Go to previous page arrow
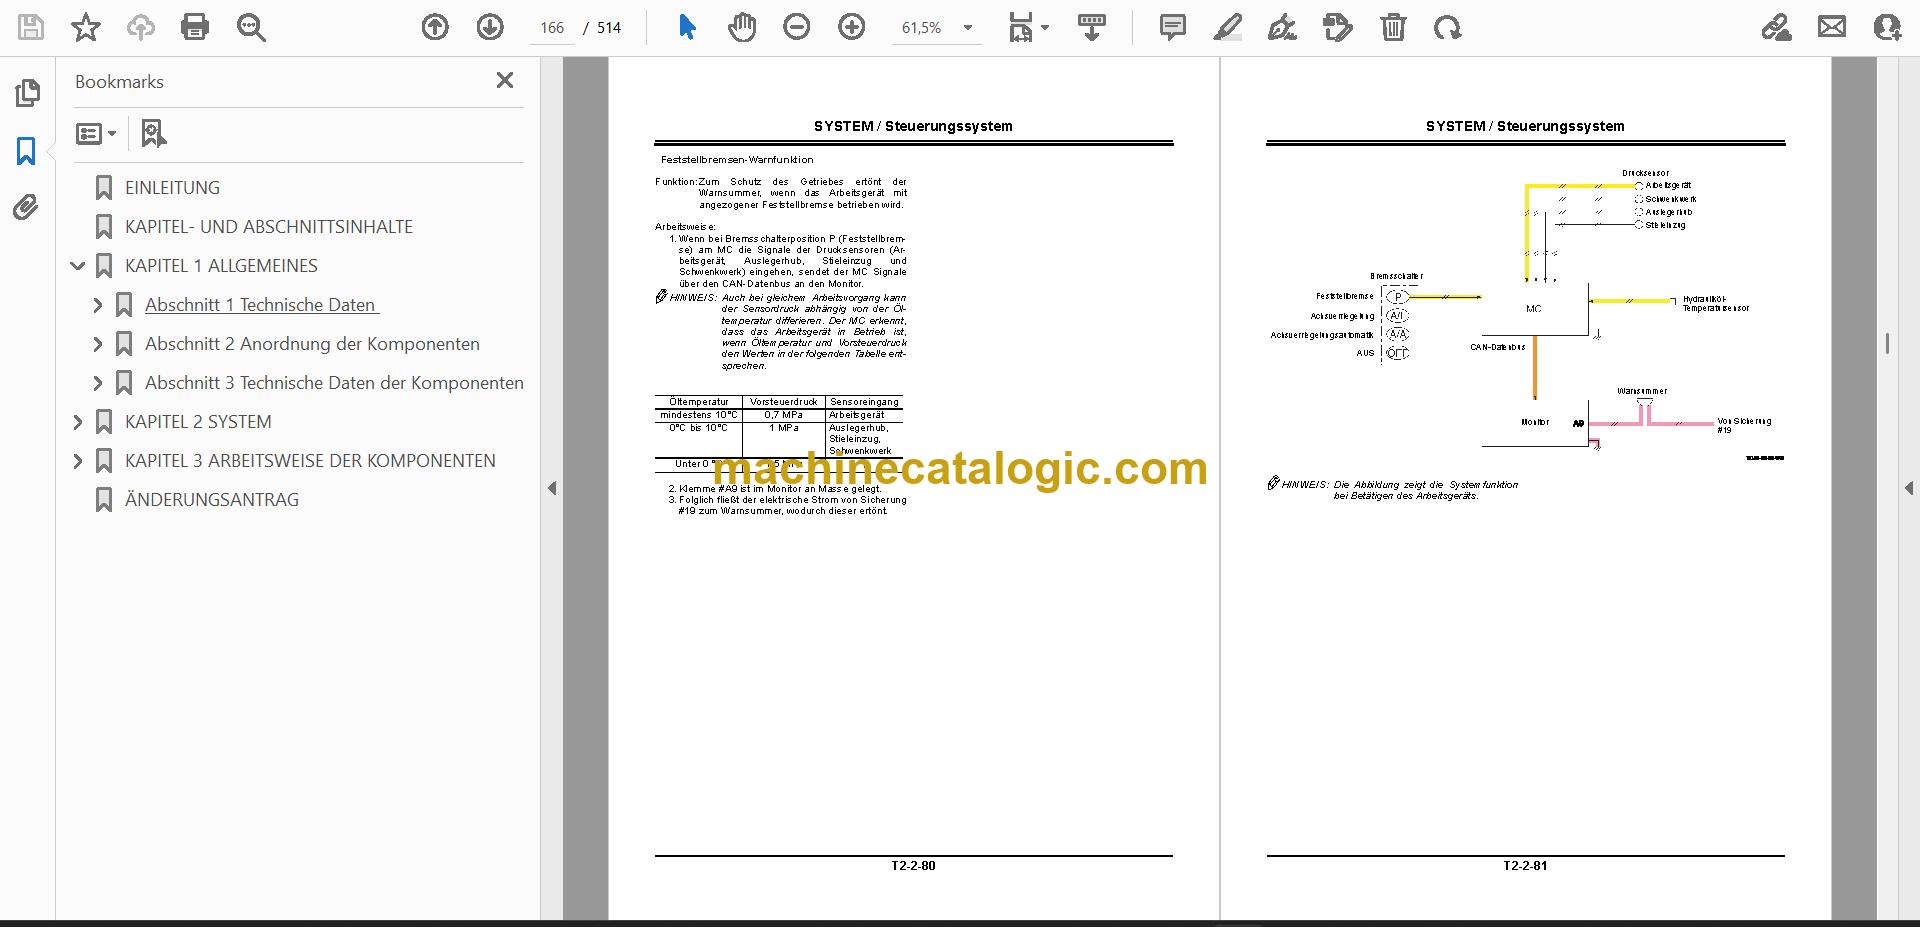The height and width of the screenshot is (927, 1920). [435, 28]
